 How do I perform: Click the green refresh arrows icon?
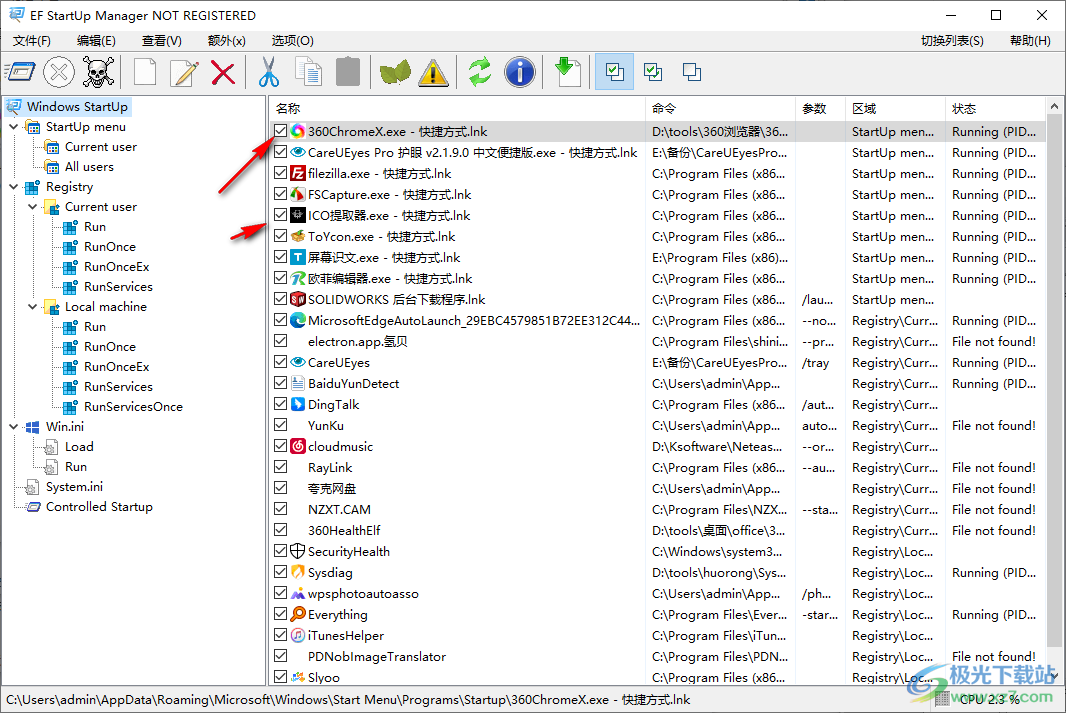pyautogui.click(x=480, y=72)
